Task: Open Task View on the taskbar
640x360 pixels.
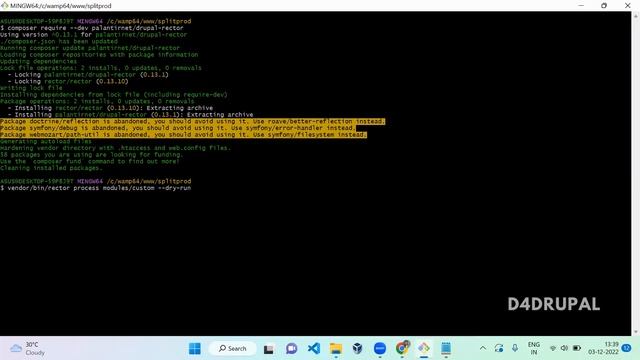Action: 269,349
